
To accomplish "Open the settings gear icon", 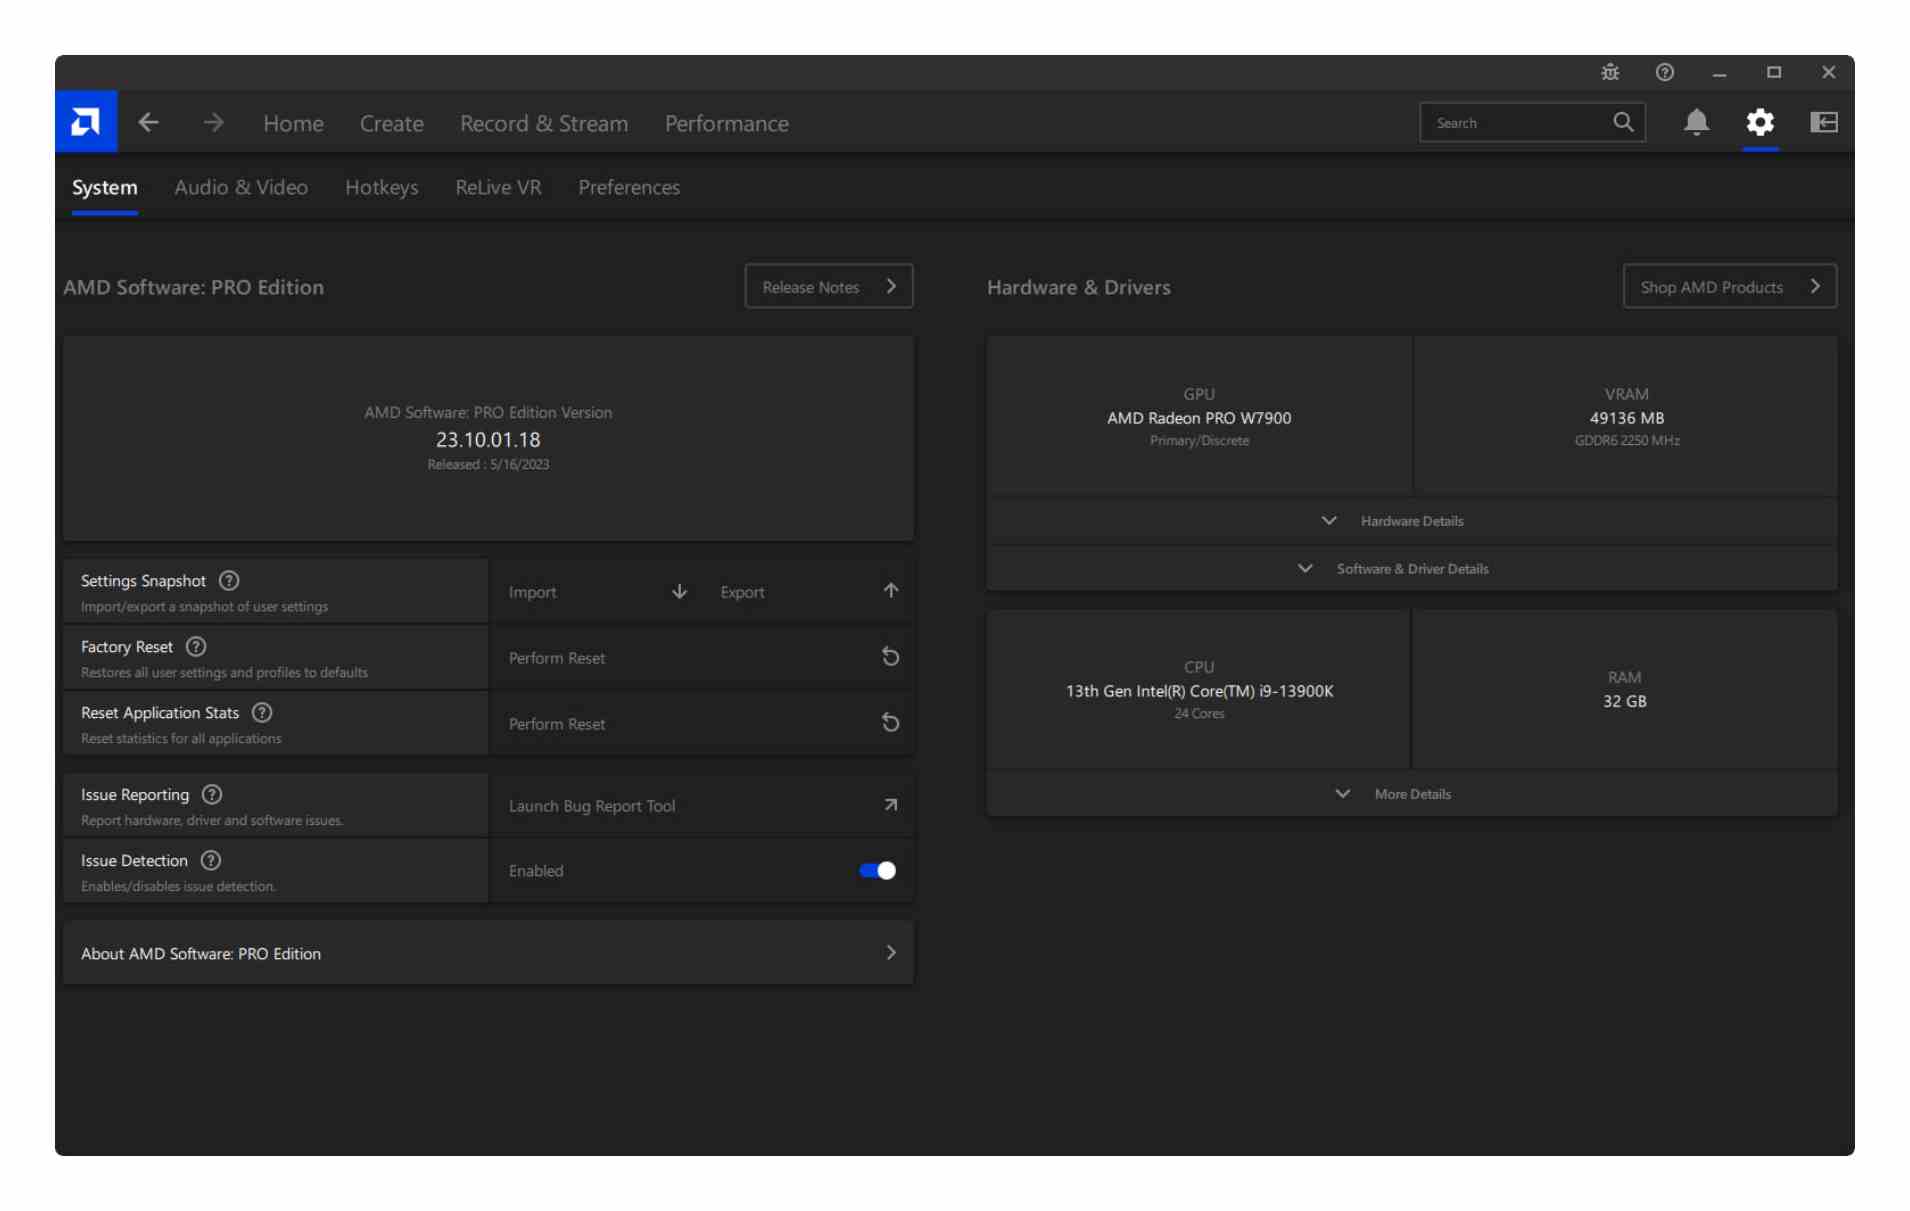I will (x=1760, y=122).
